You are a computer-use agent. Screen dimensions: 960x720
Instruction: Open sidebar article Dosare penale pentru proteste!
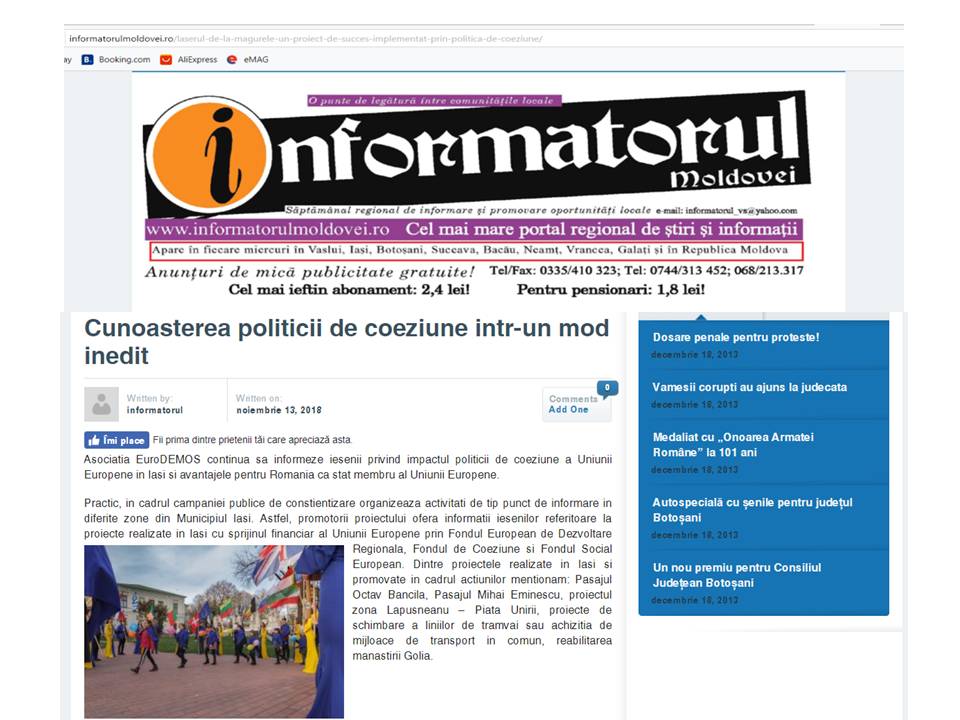point(736,337)
